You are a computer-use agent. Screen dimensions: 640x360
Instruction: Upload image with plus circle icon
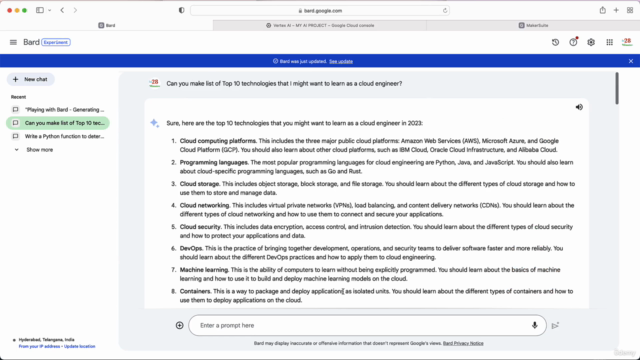coord(180,325)
